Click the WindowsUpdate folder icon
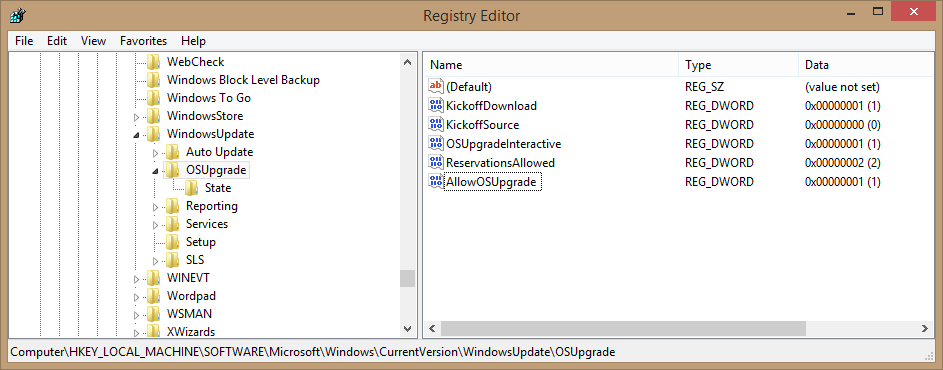943x370 pixels. (154, 134)
